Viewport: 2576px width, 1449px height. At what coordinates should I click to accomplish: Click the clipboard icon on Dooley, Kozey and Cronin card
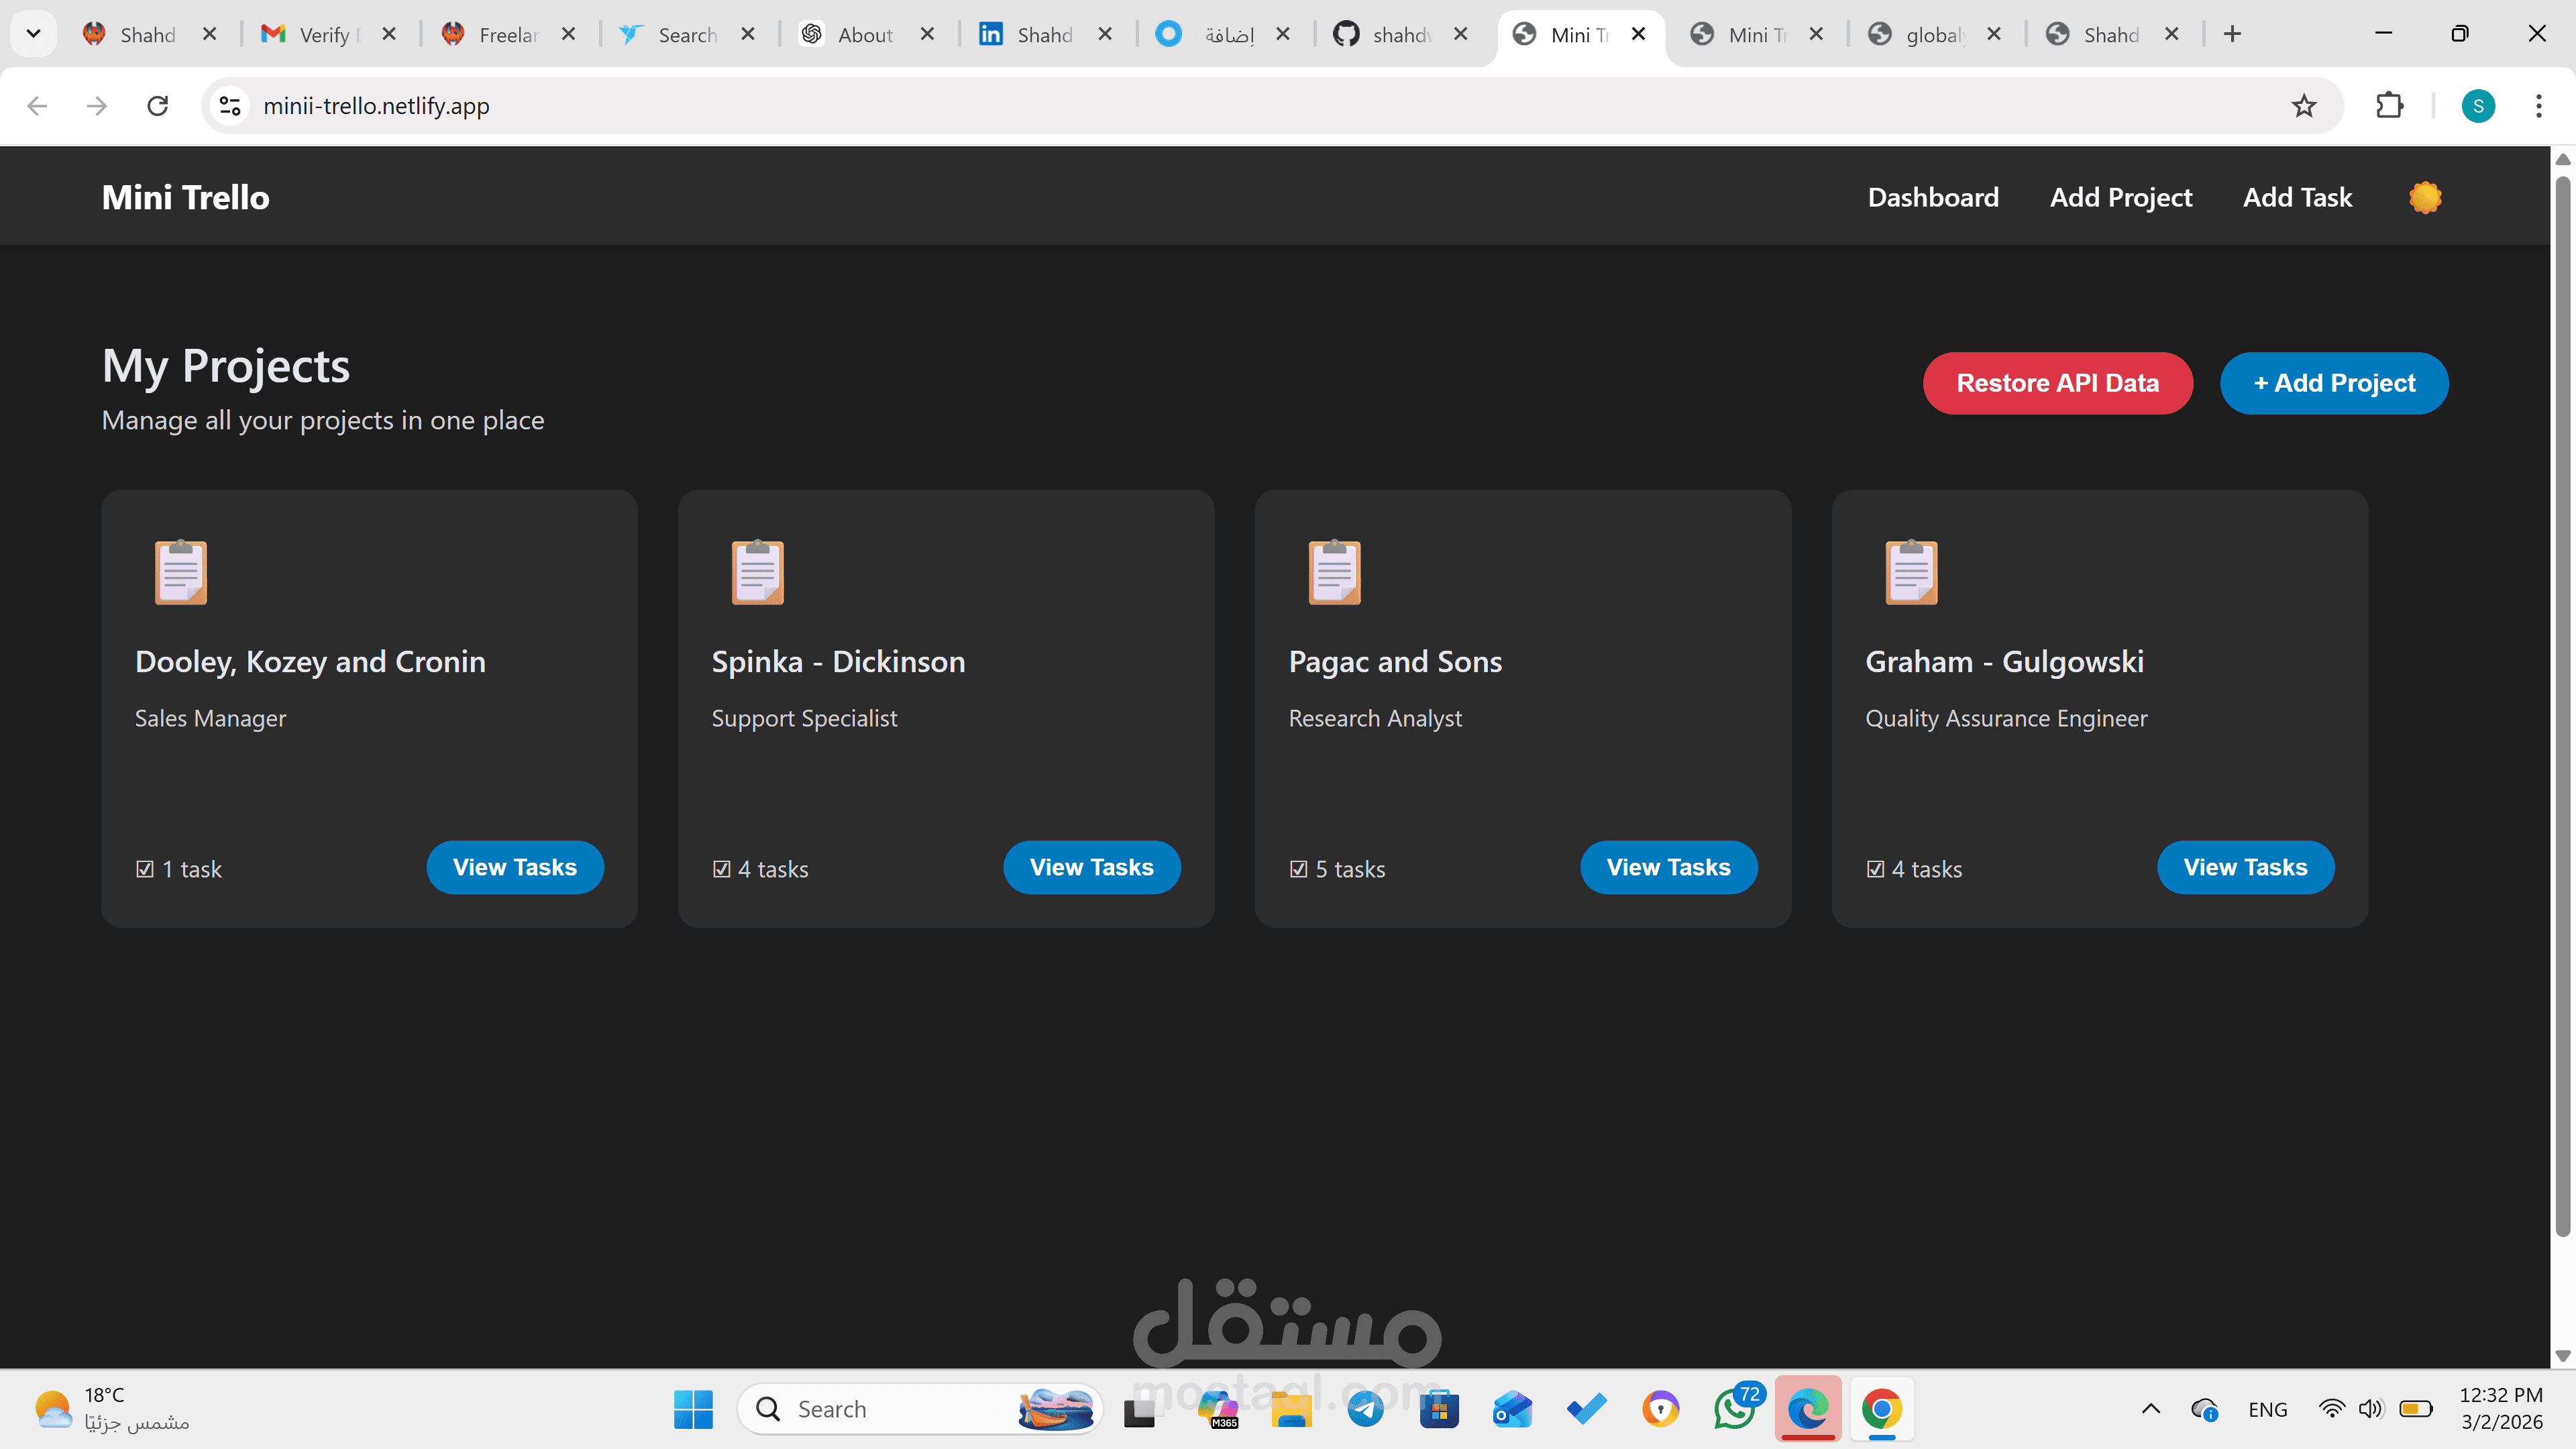click(x=181, y=572)
